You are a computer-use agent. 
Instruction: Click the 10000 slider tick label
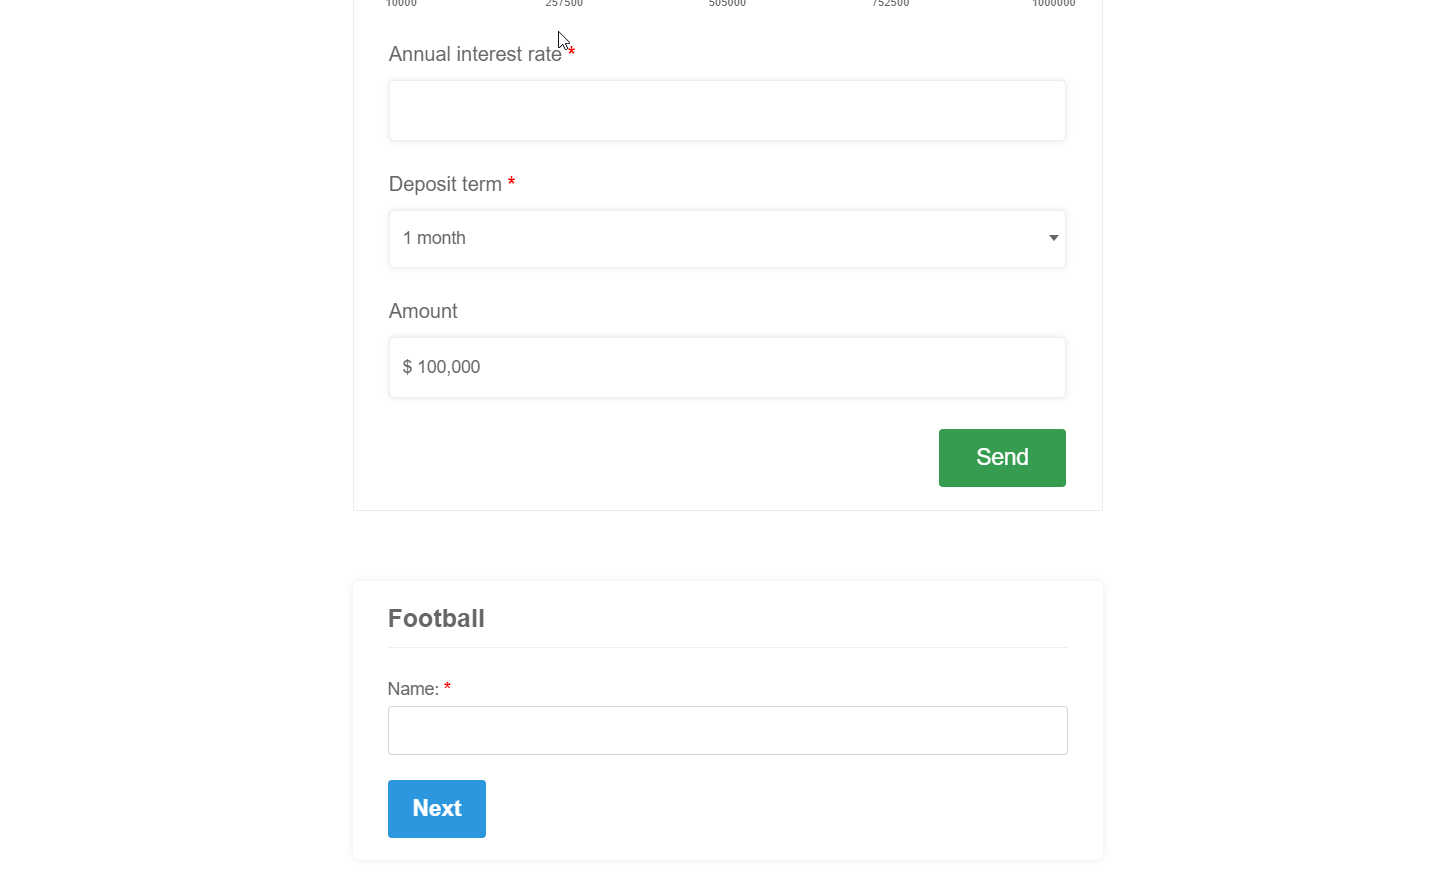pos(401,3)
